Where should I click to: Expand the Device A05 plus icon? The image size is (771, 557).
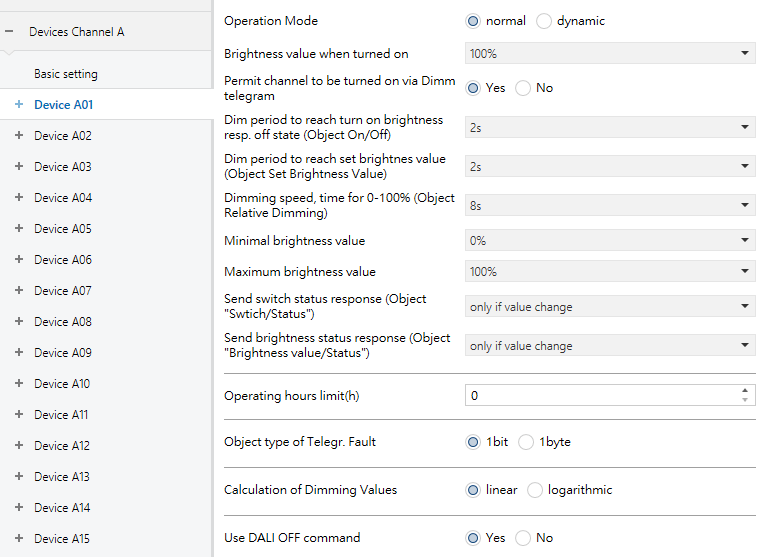pyautogui.click(x=18, y=228)
